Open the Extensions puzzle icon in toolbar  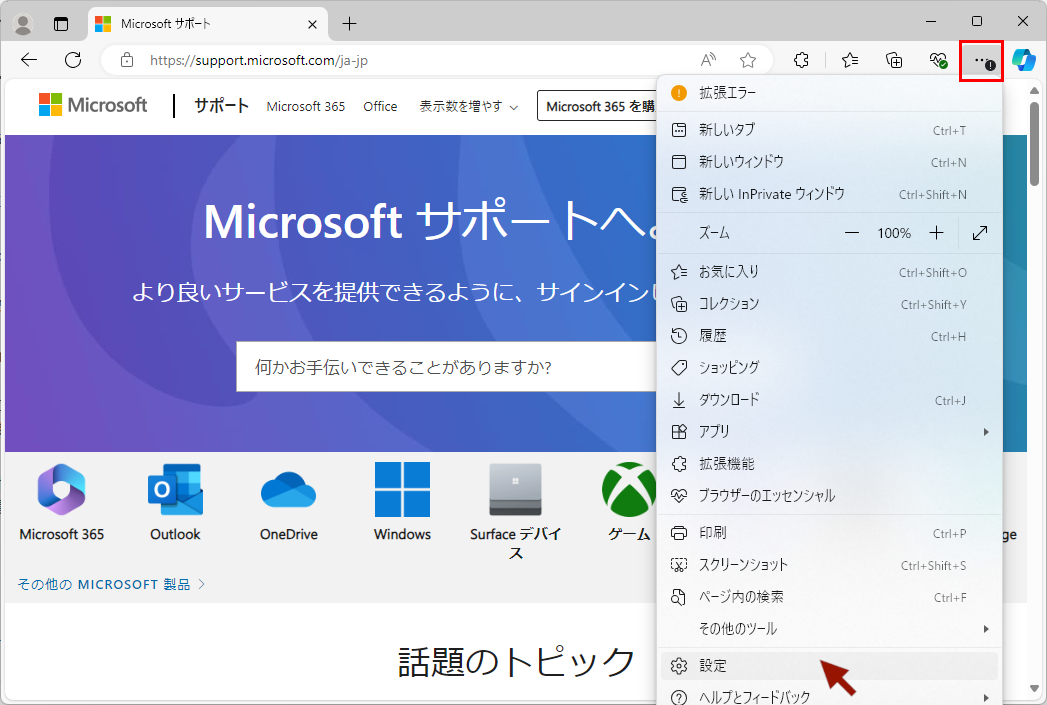tap(801, 60)
